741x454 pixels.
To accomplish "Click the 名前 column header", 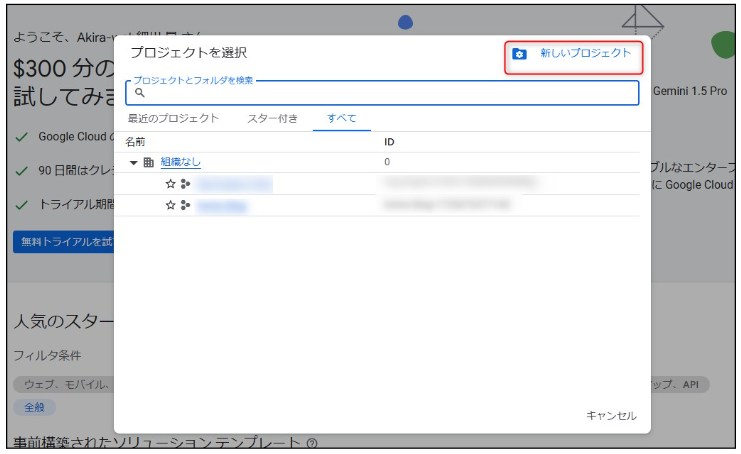I will tap(135, 142).
